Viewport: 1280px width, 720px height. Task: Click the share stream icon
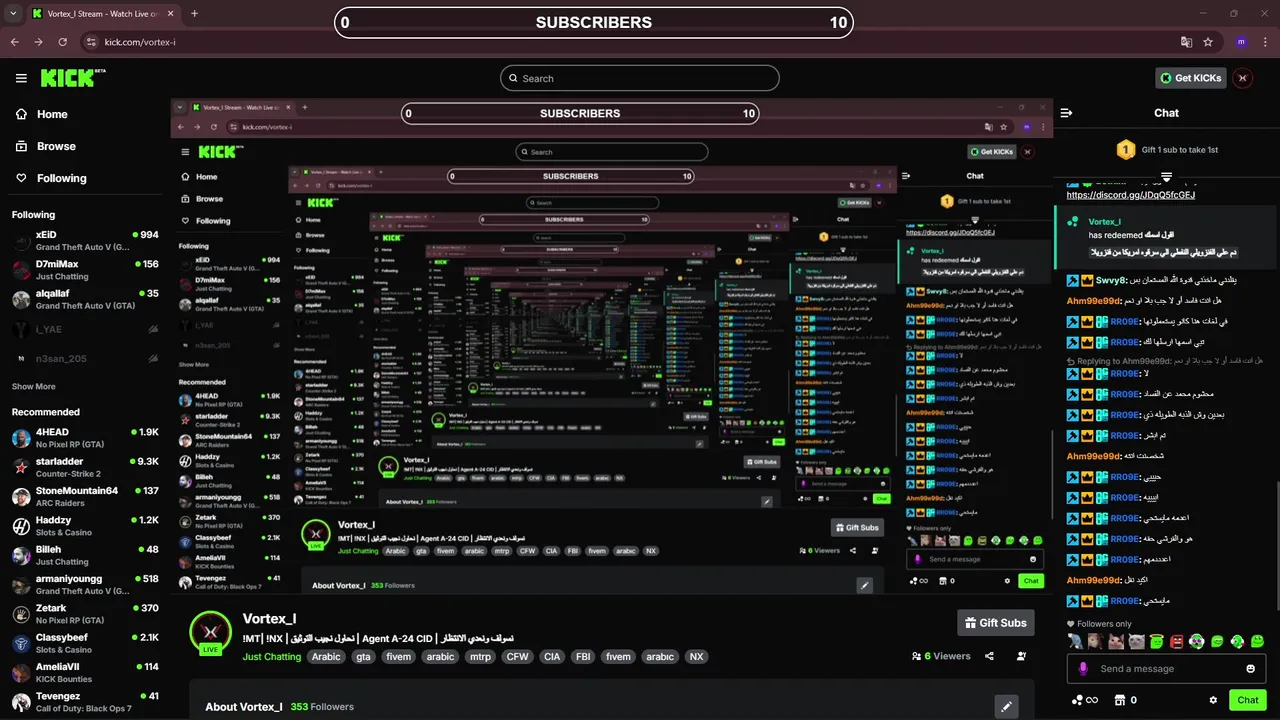[x=989, y=656]
